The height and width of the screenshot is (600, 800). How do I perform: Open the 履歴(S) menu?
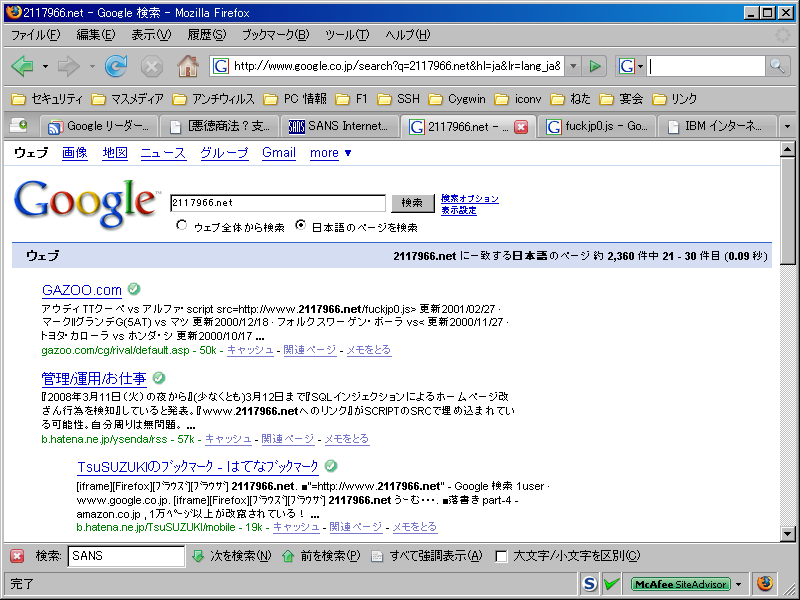pos(207,35)
